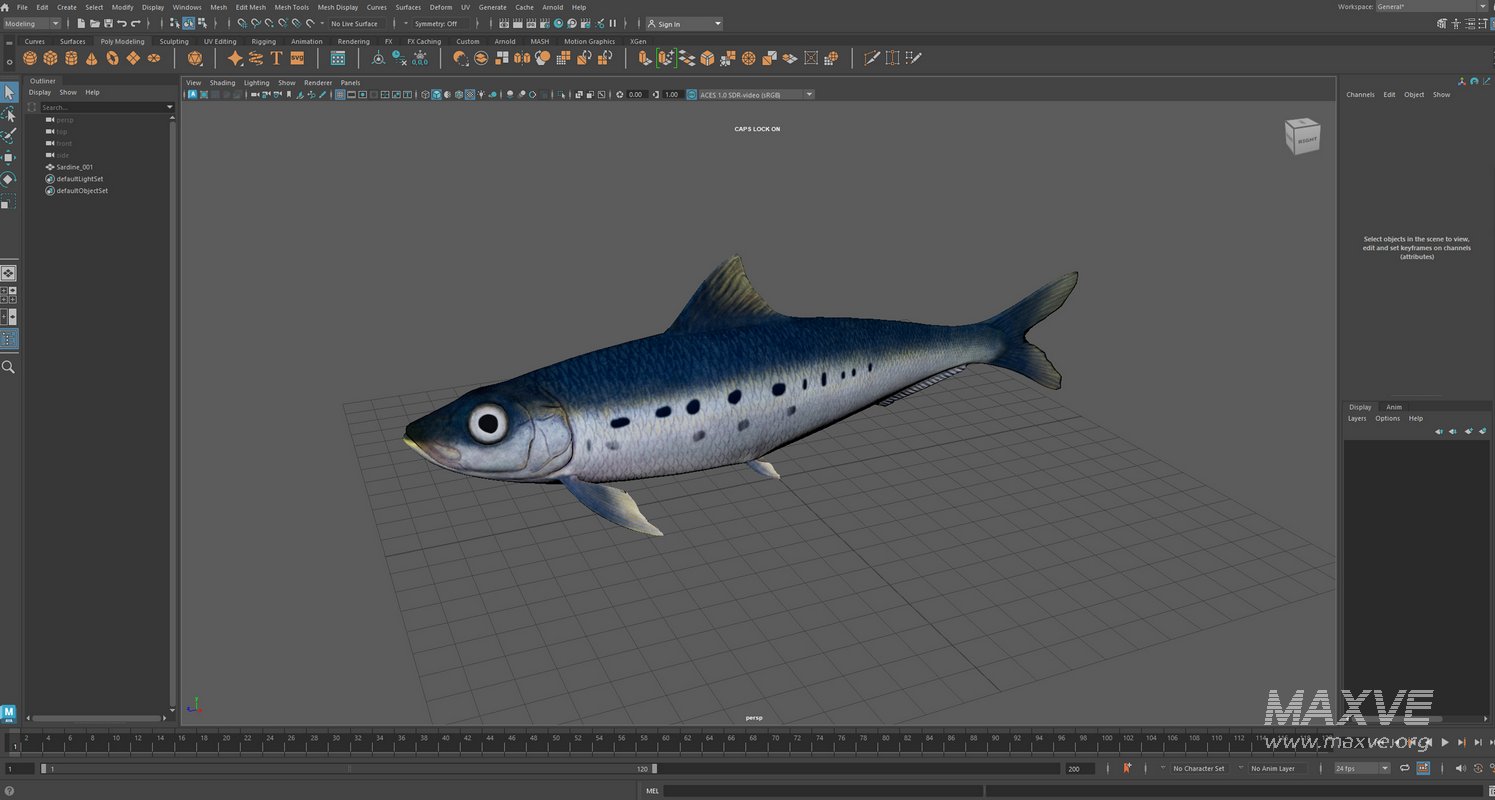The height and width of the screenshot is (800, 1495).
Task: Open the Outliner search magnifier icon
Action: (x=33, y=107)
